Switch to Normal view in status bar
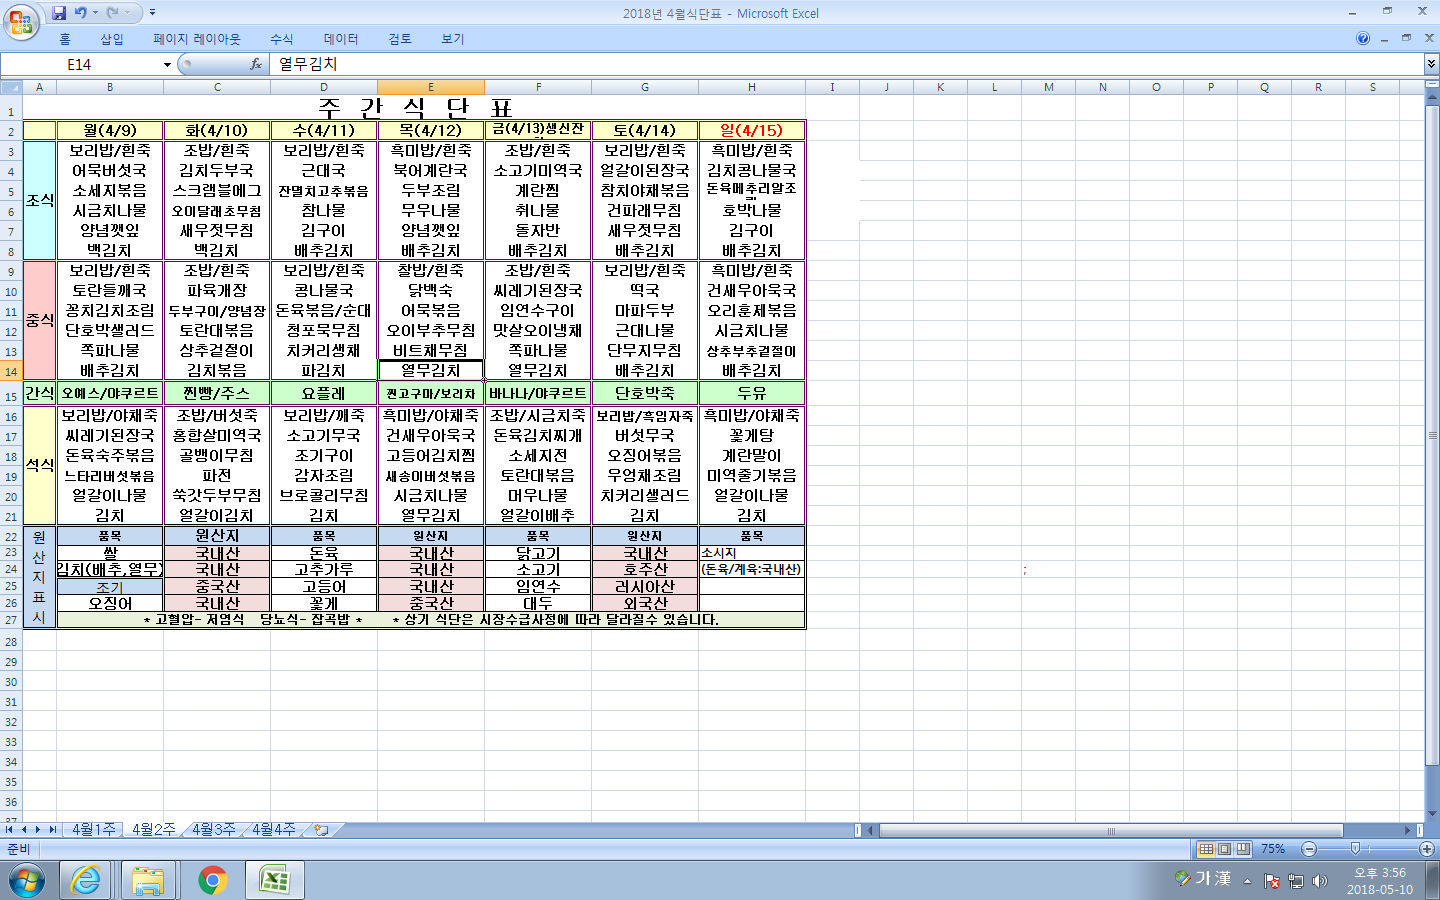The width and height of the screenshot is (1440, 900). tap(1207, 849)
